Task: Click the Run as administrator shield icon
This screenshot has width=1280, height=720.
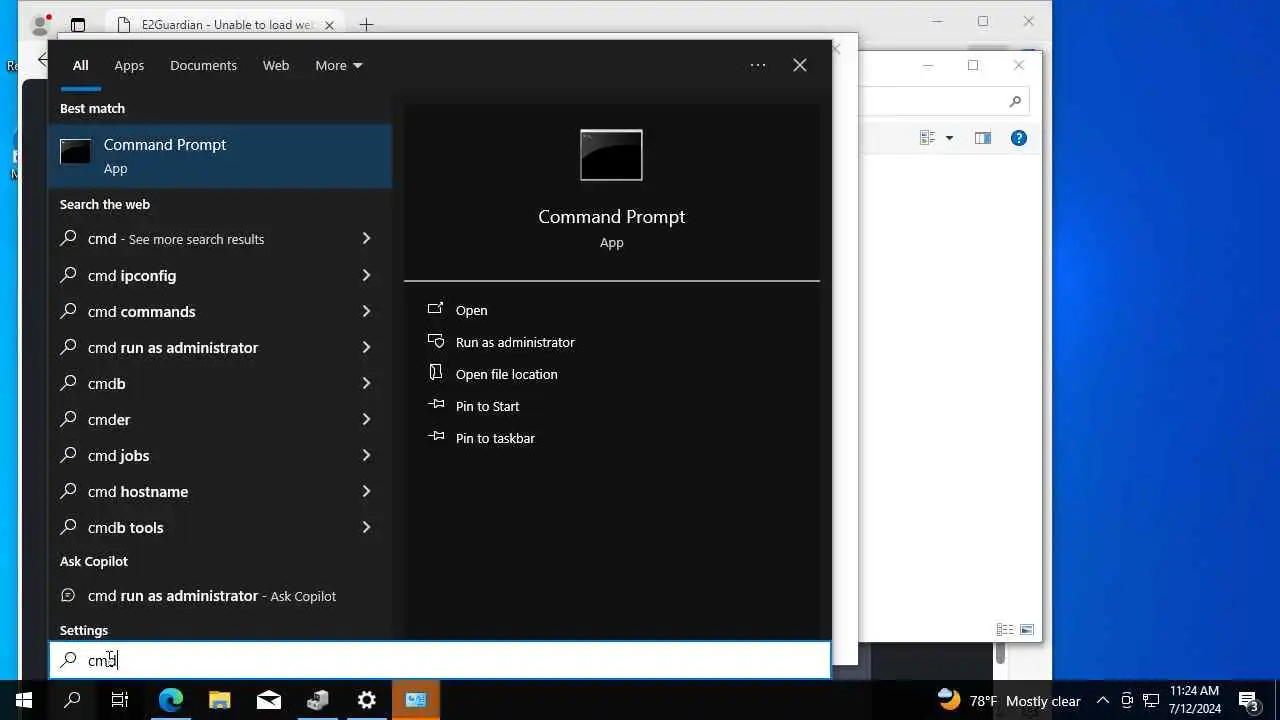Action: point(436,341)
